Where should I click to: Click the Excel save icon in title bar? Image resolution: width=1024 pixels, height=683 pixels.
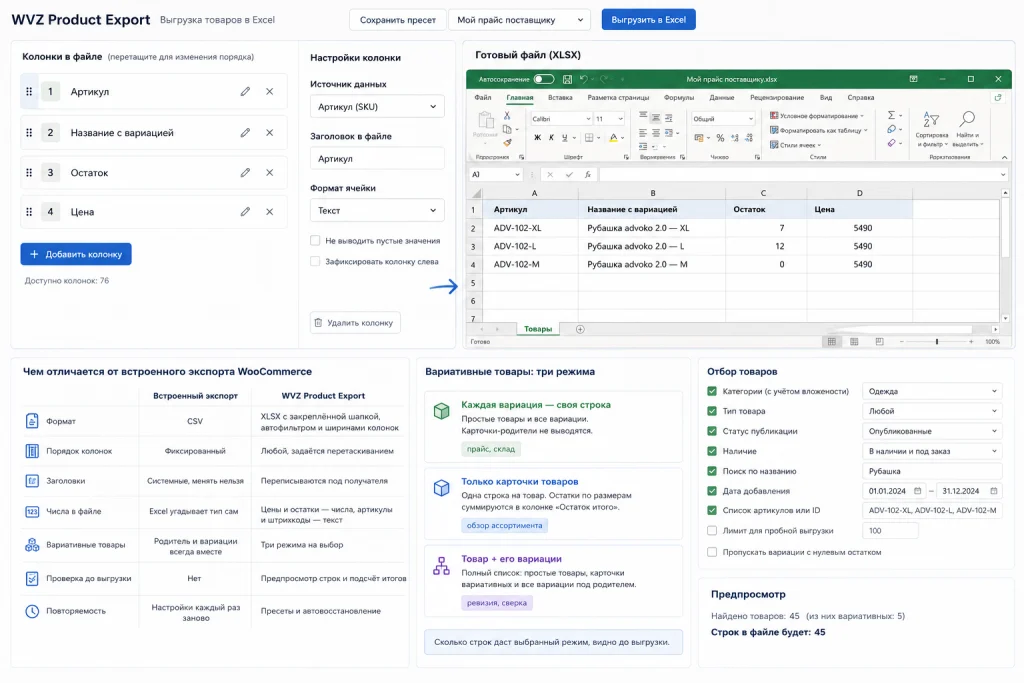(x=567, y=79)
